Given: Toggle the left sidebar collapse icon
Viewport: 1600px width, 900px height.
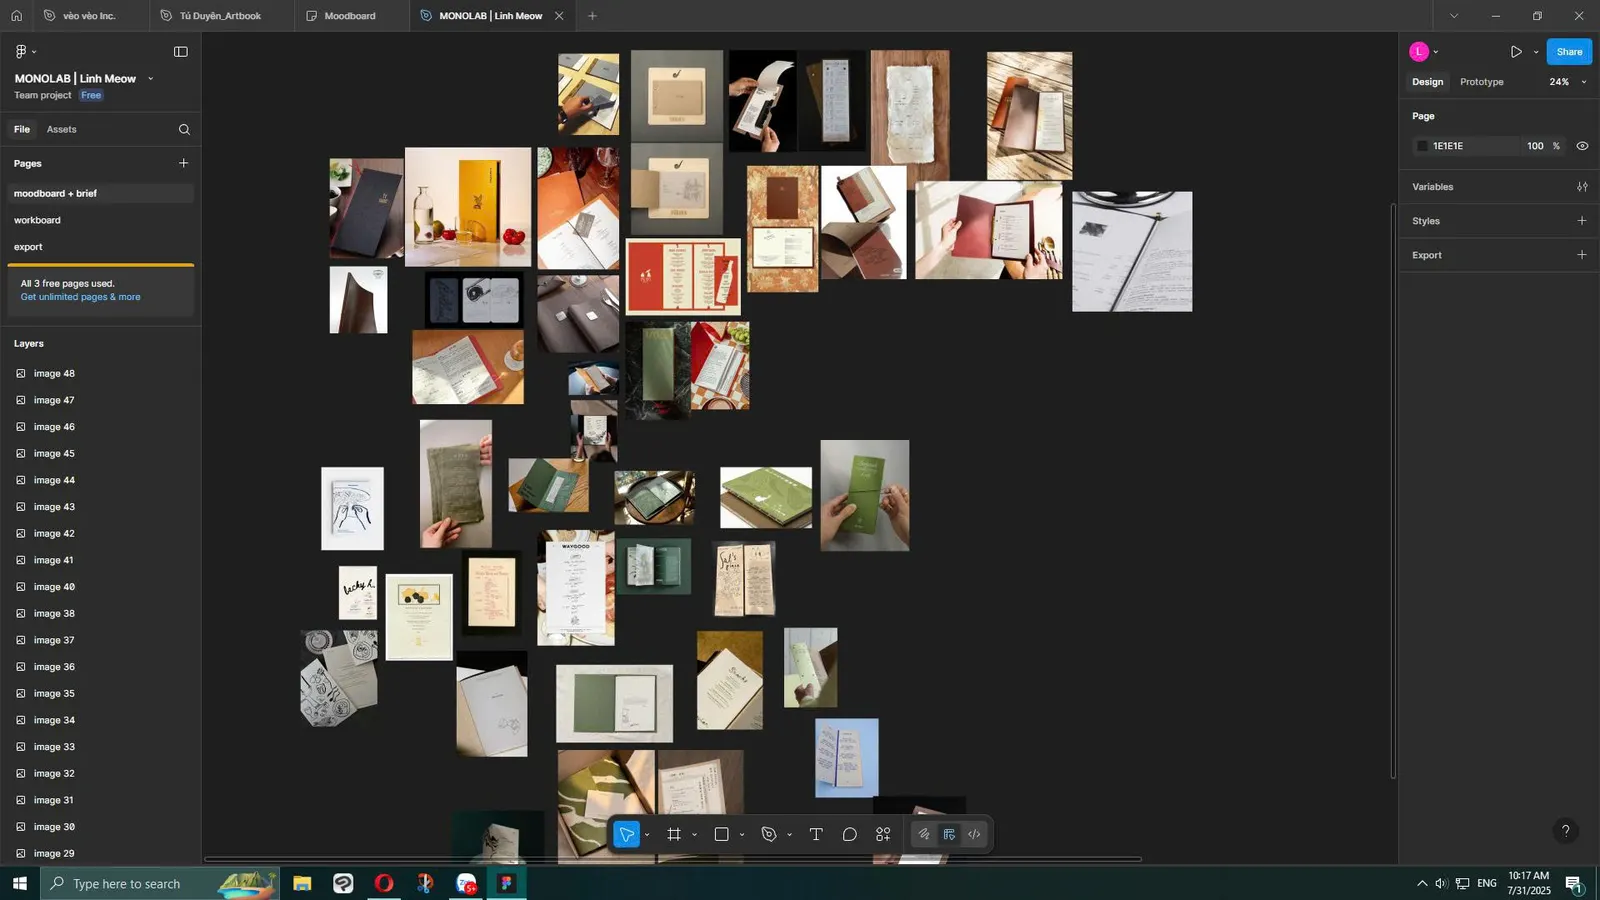Looking at the screenshot, I should [x=181, y=52].
